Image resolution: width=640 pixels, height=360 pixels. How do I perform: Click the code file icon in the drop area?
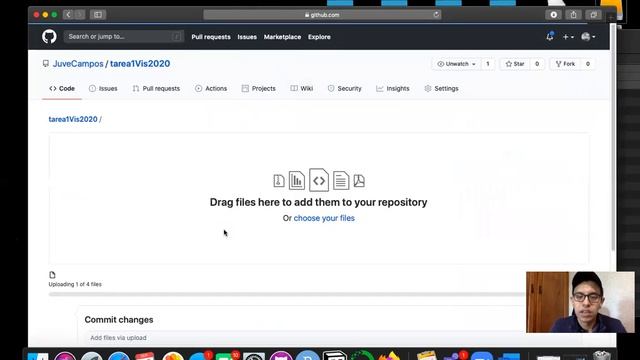(319, 180)
